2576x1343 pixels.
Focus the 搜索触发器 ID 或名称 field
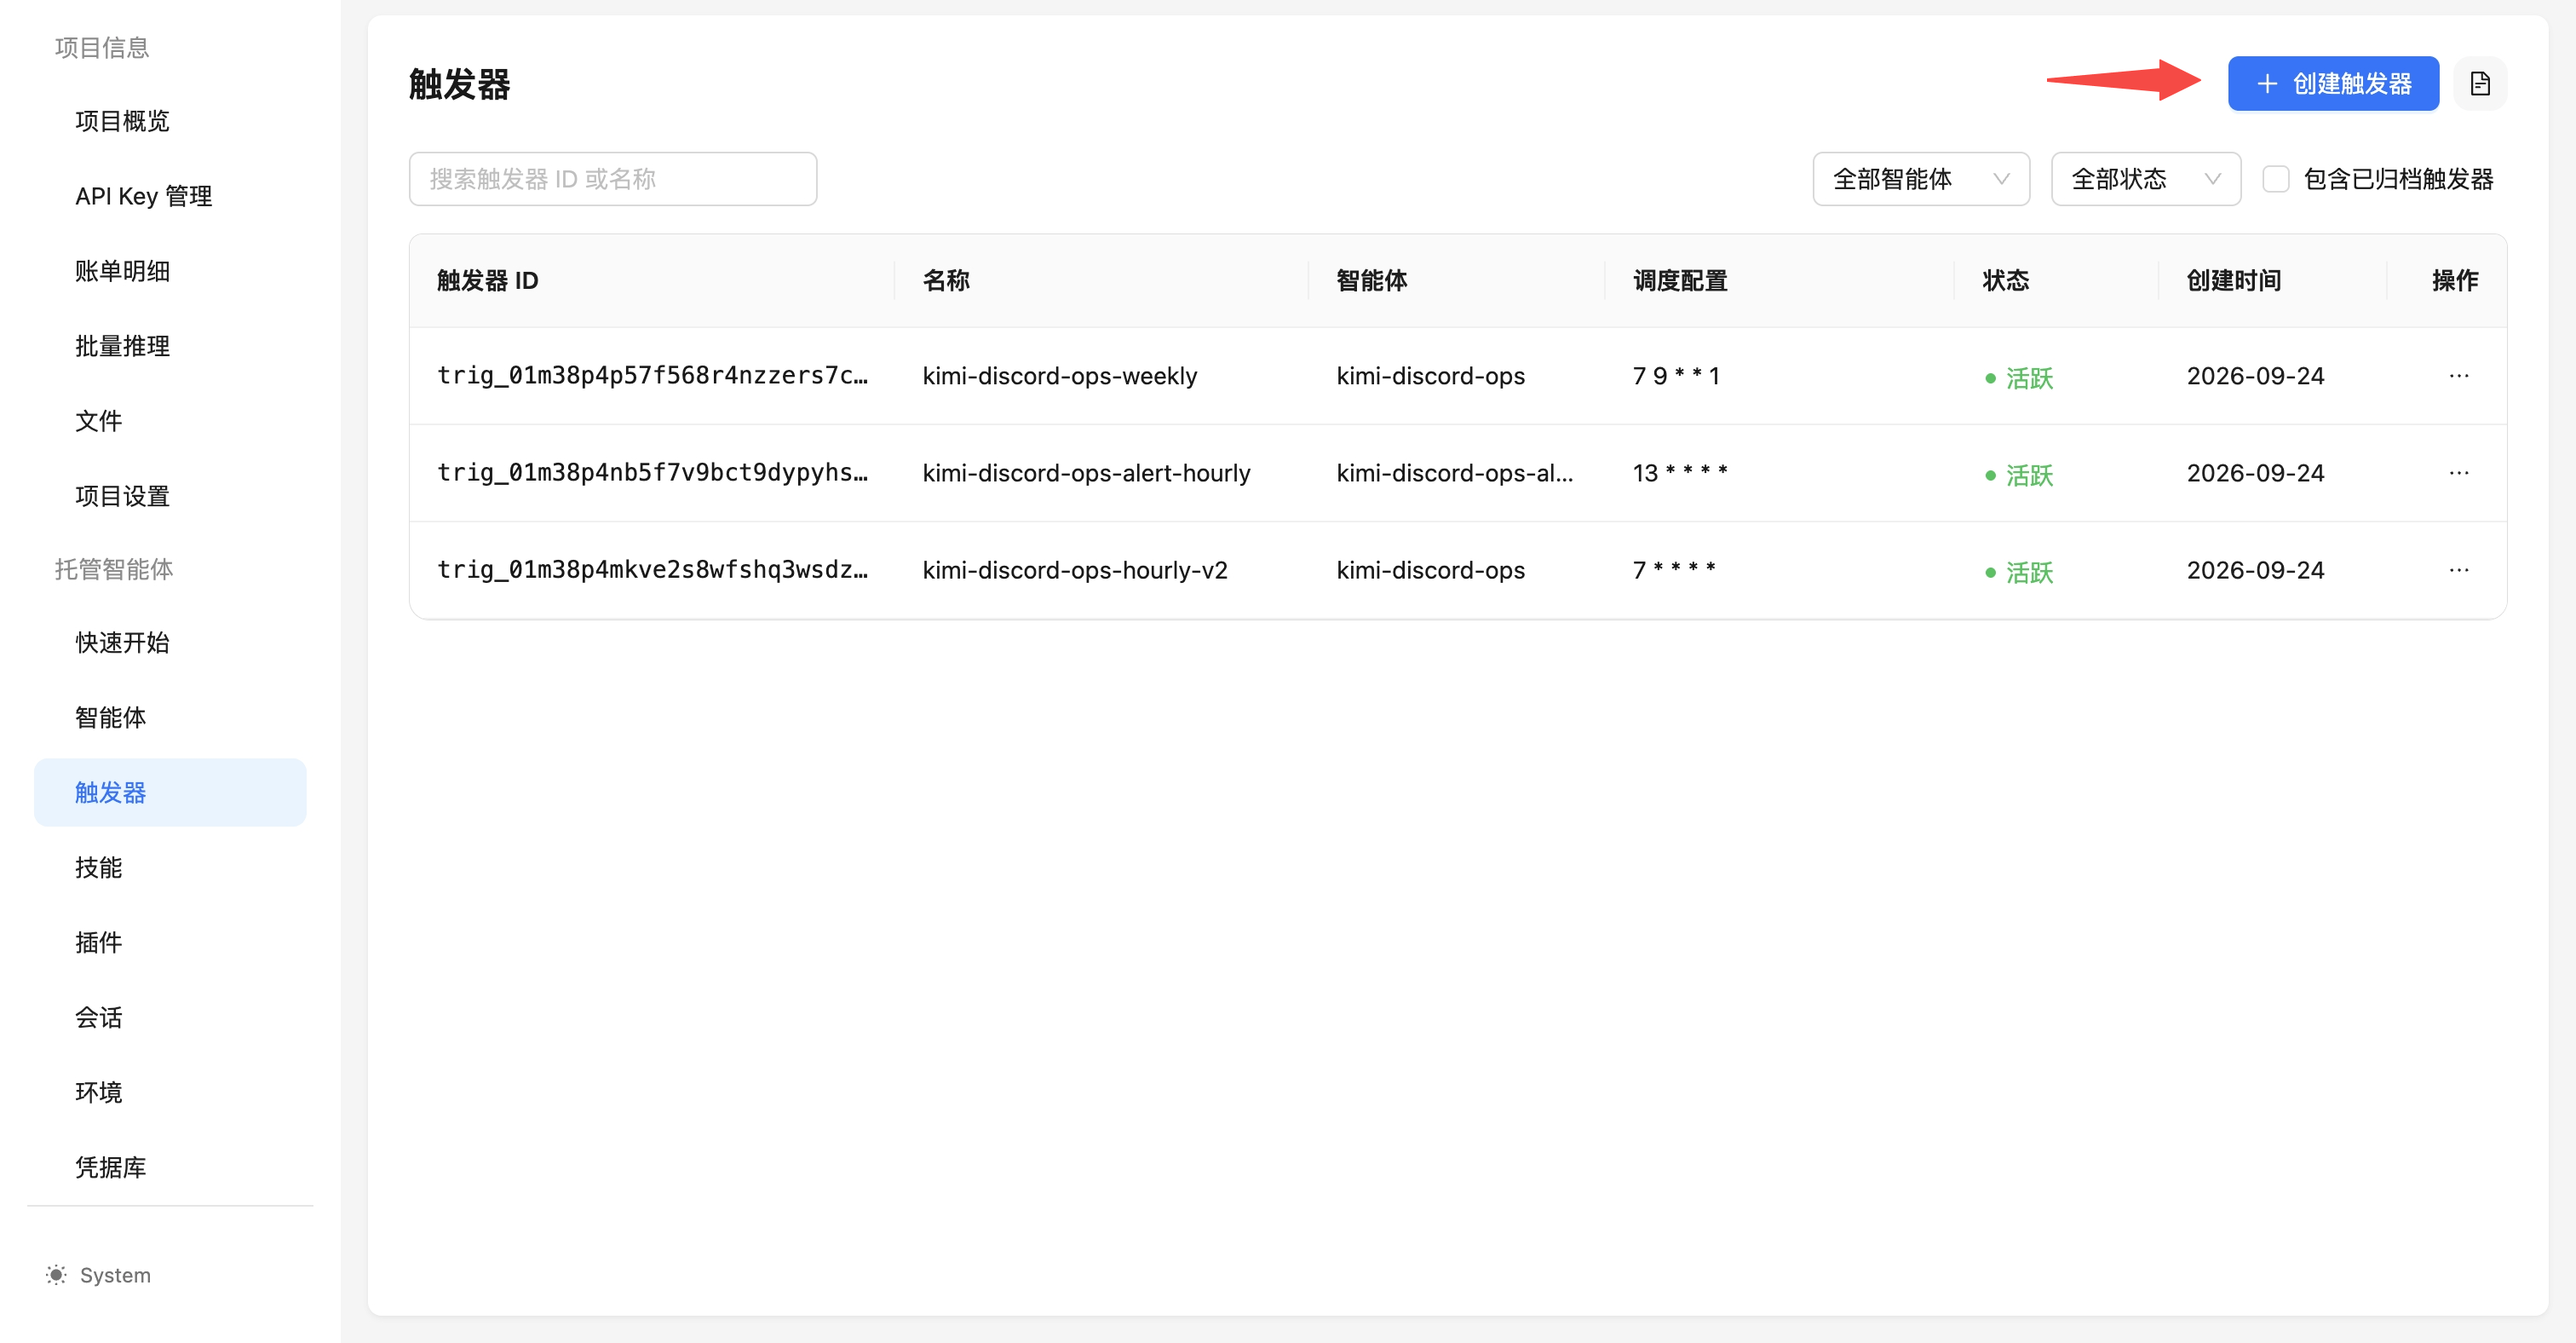click(612, 179)
